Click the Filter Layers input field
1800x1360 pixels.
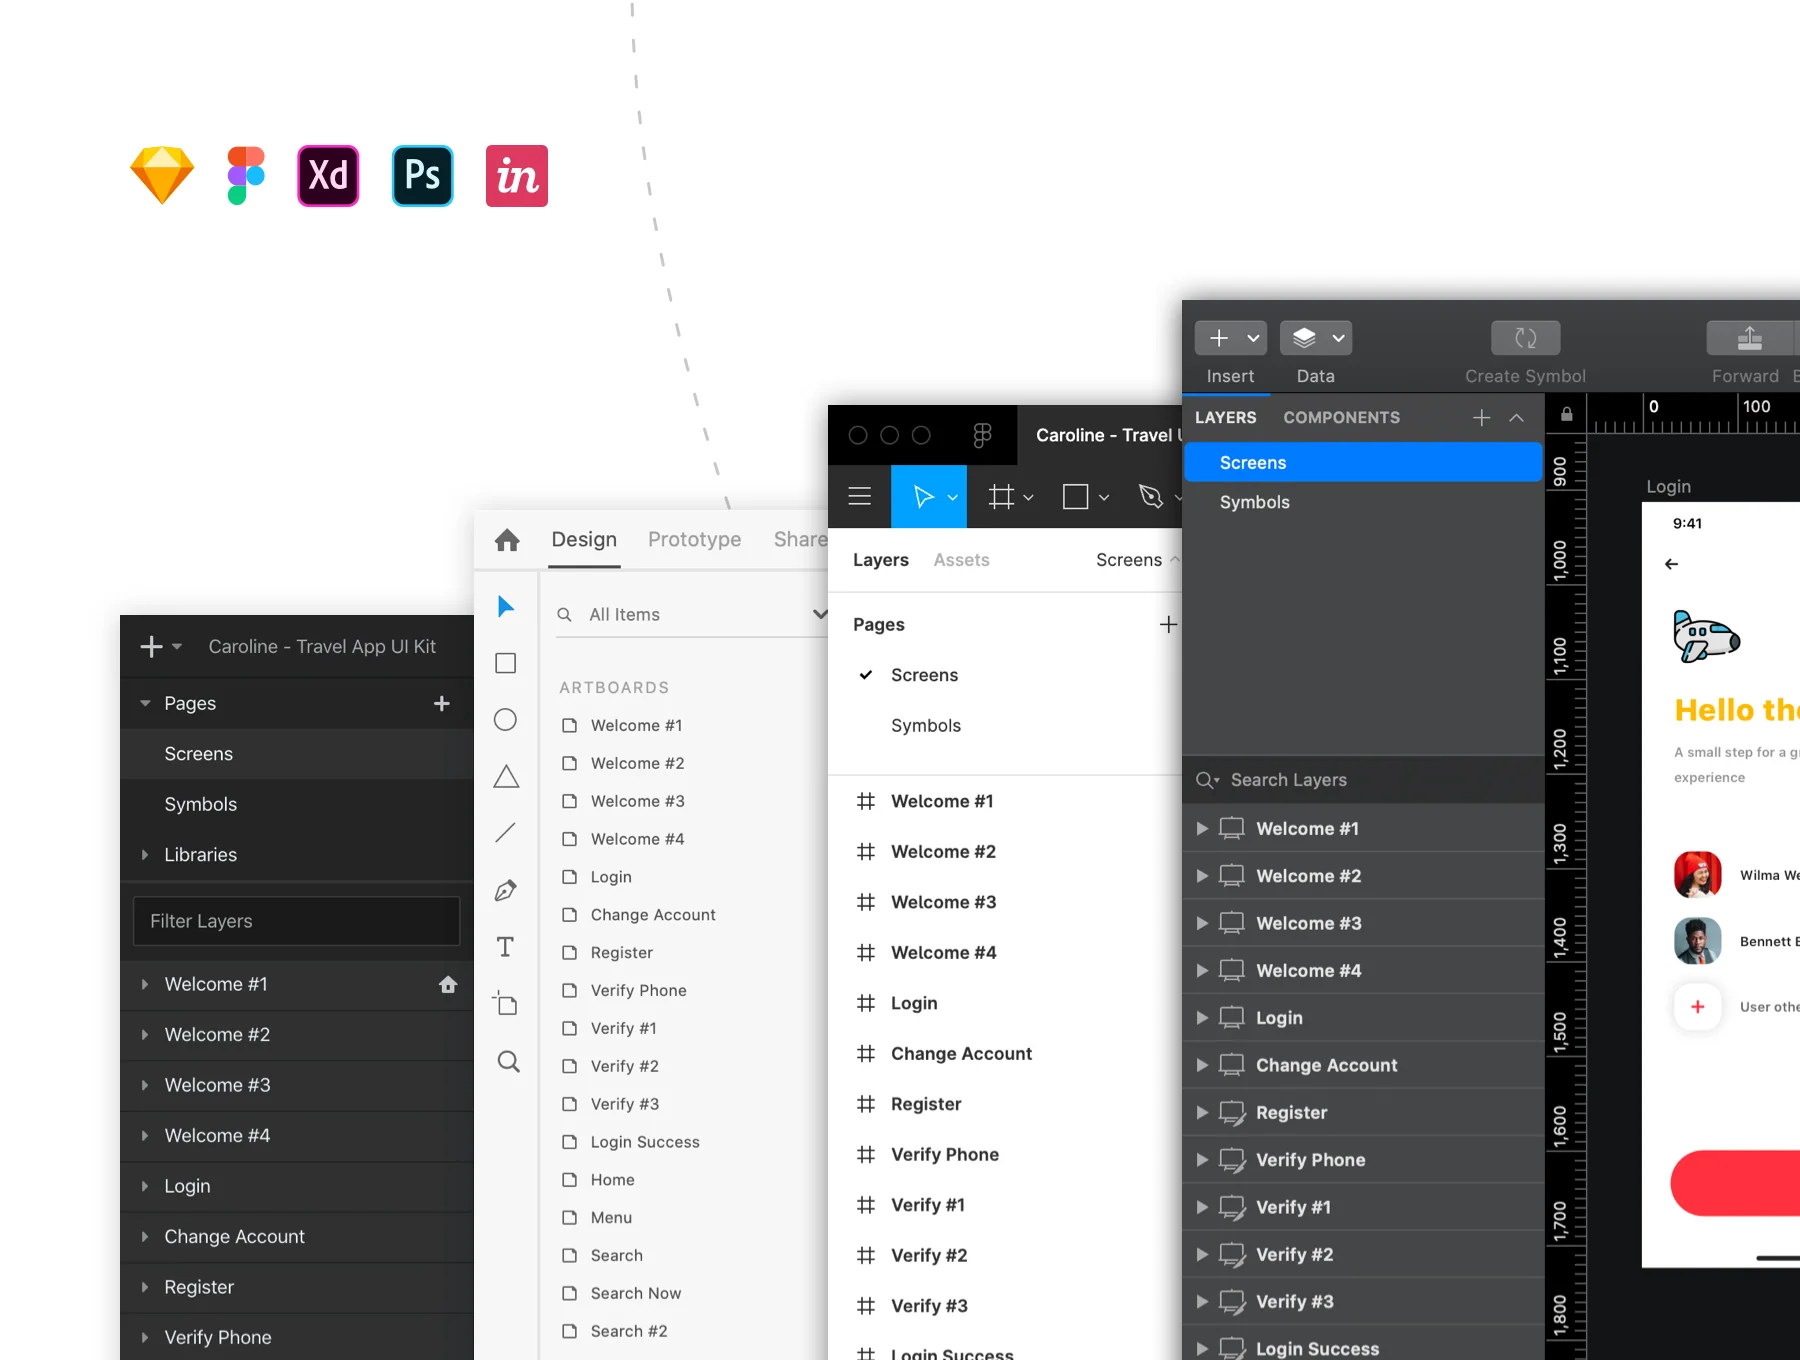[x=296, y=921]
